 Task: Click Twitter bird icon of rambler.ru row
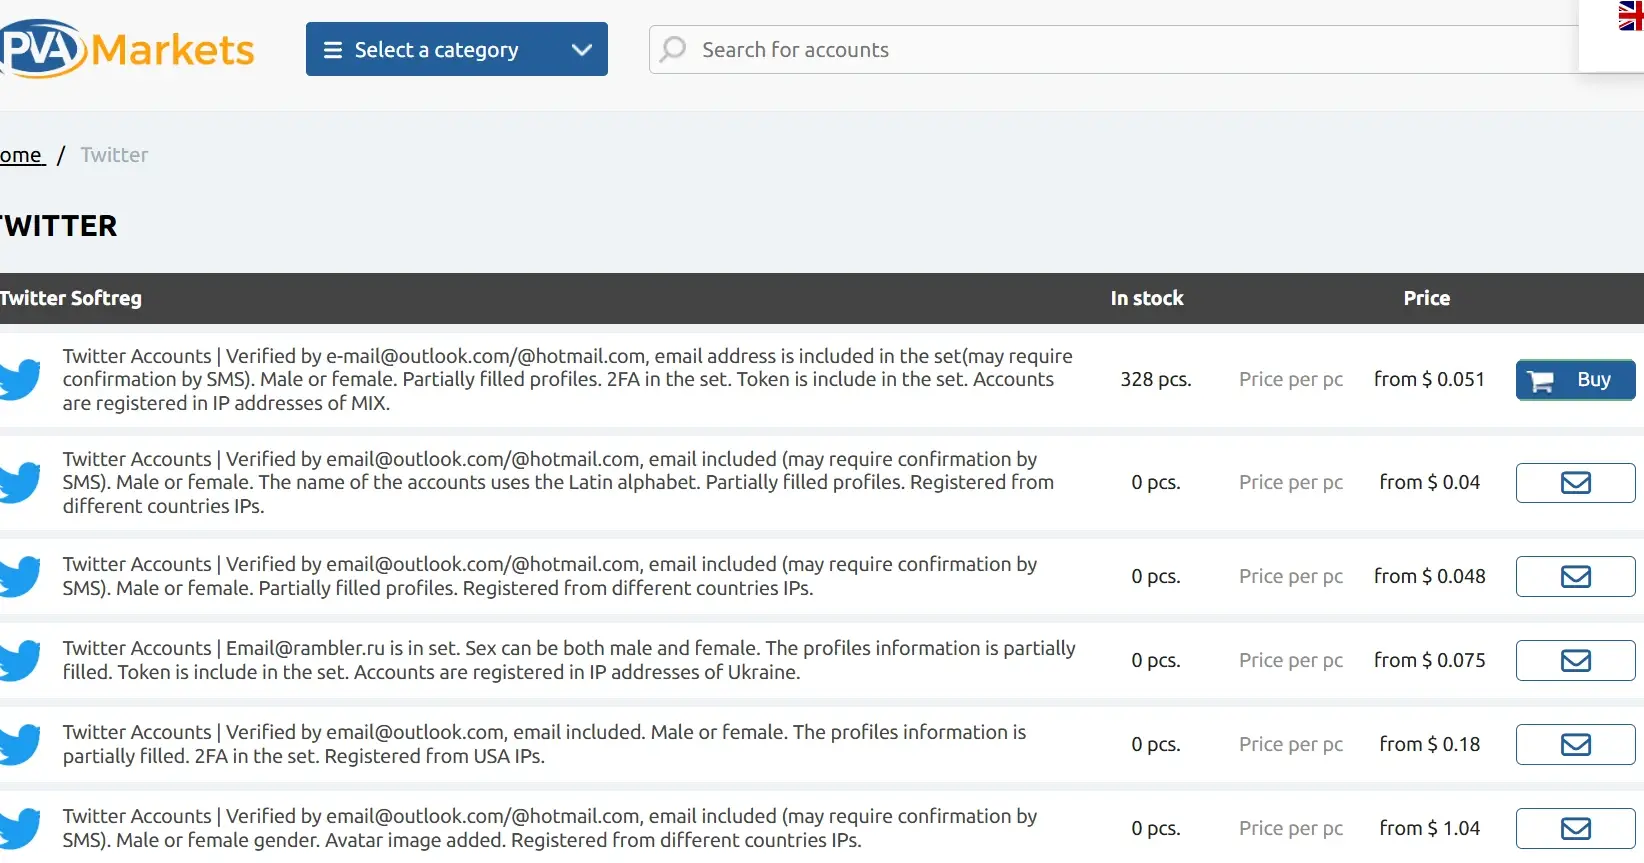click(20, 661)
